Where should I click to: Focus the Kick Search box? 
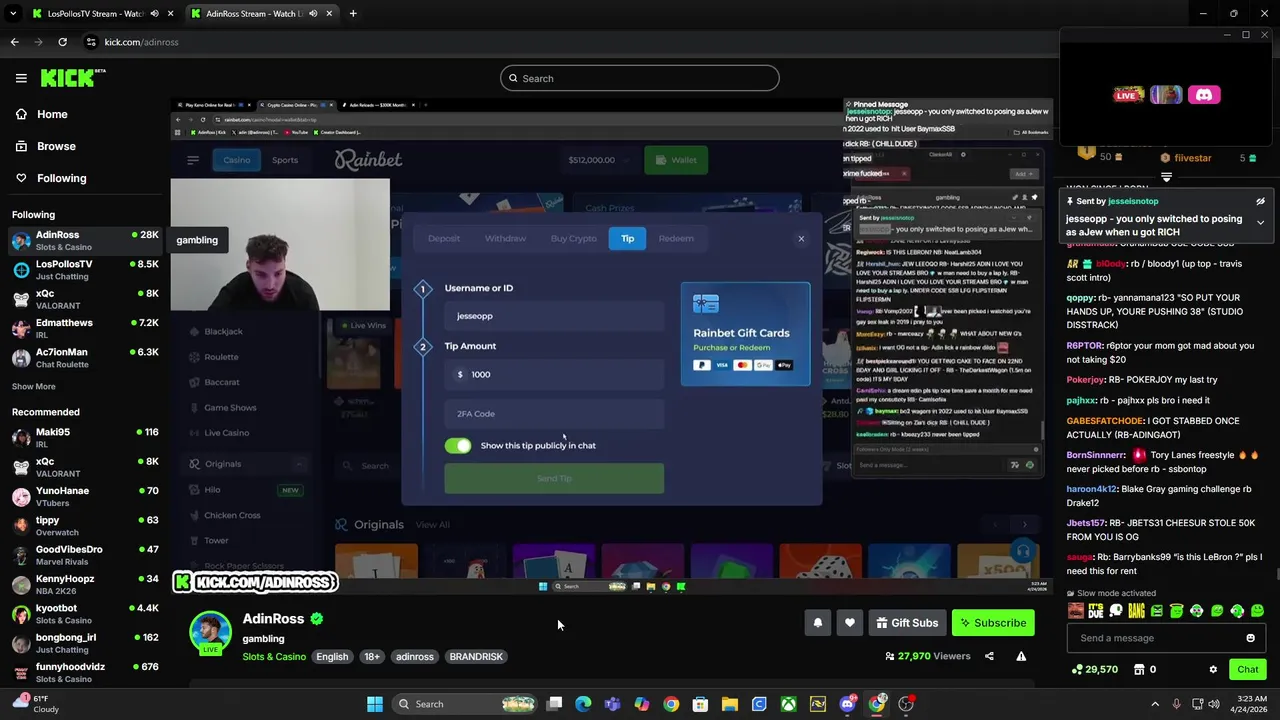coord(640,78)
